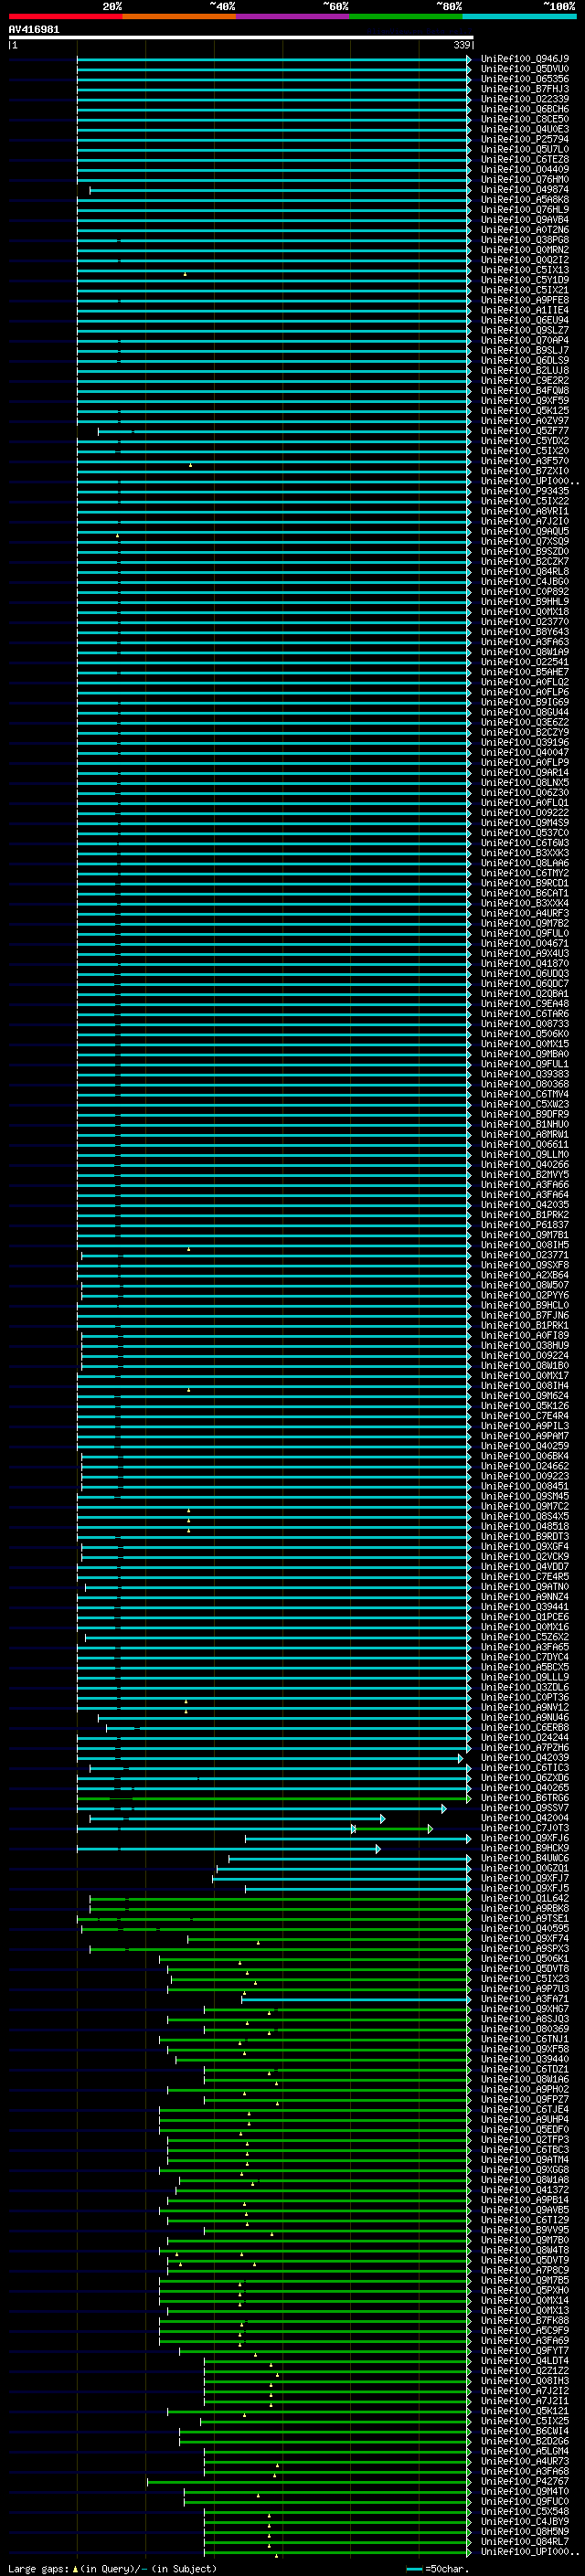Open UniRef100_C5Y1D9 entry

point(525,280)
